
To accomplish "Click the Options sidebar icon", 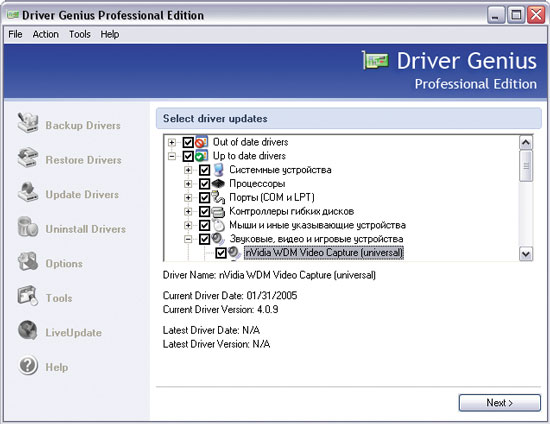I will [28, 261].
